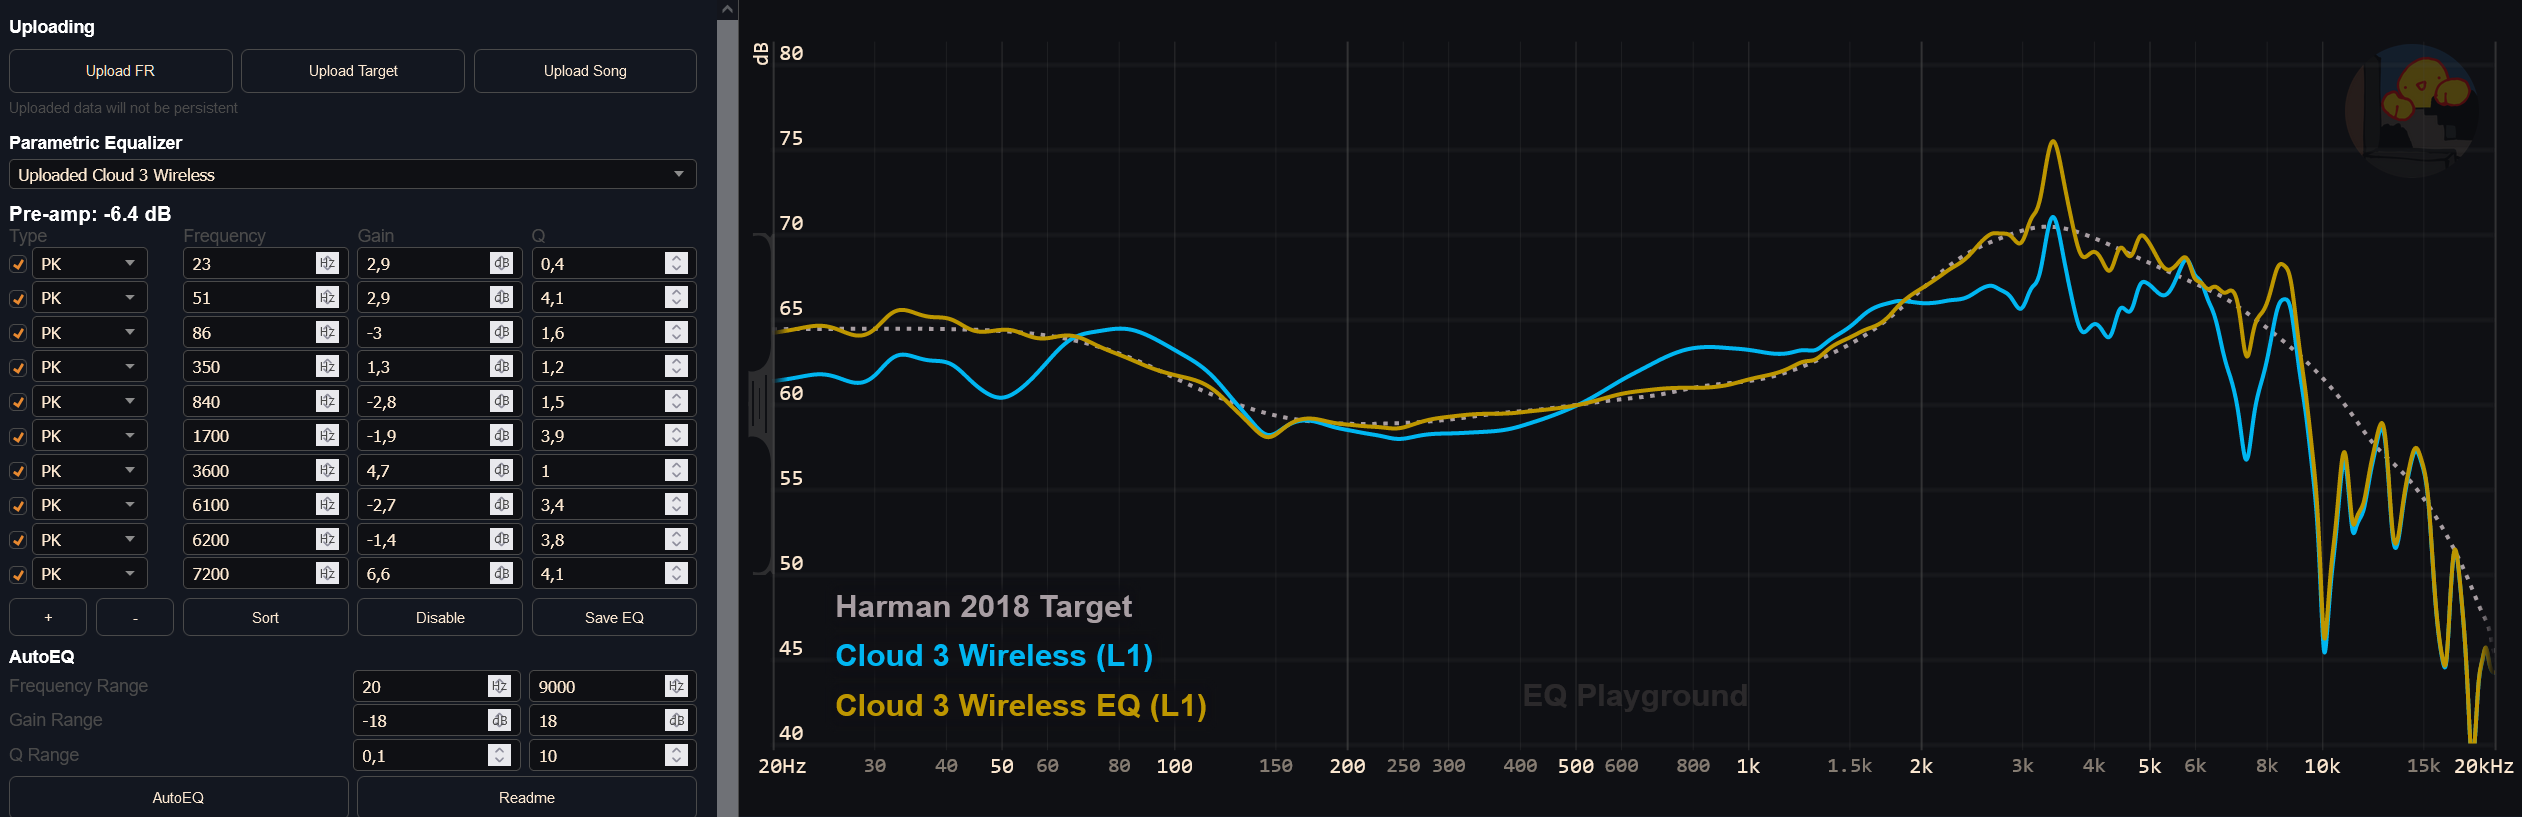Open filter type dropdown for 6200 Hz band
This screenshot has width=2522, height=817.
point(90,539)
